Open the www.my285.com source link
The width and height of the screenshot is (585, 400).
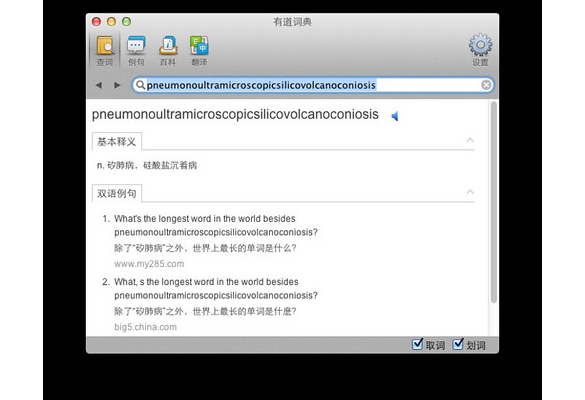149,264
